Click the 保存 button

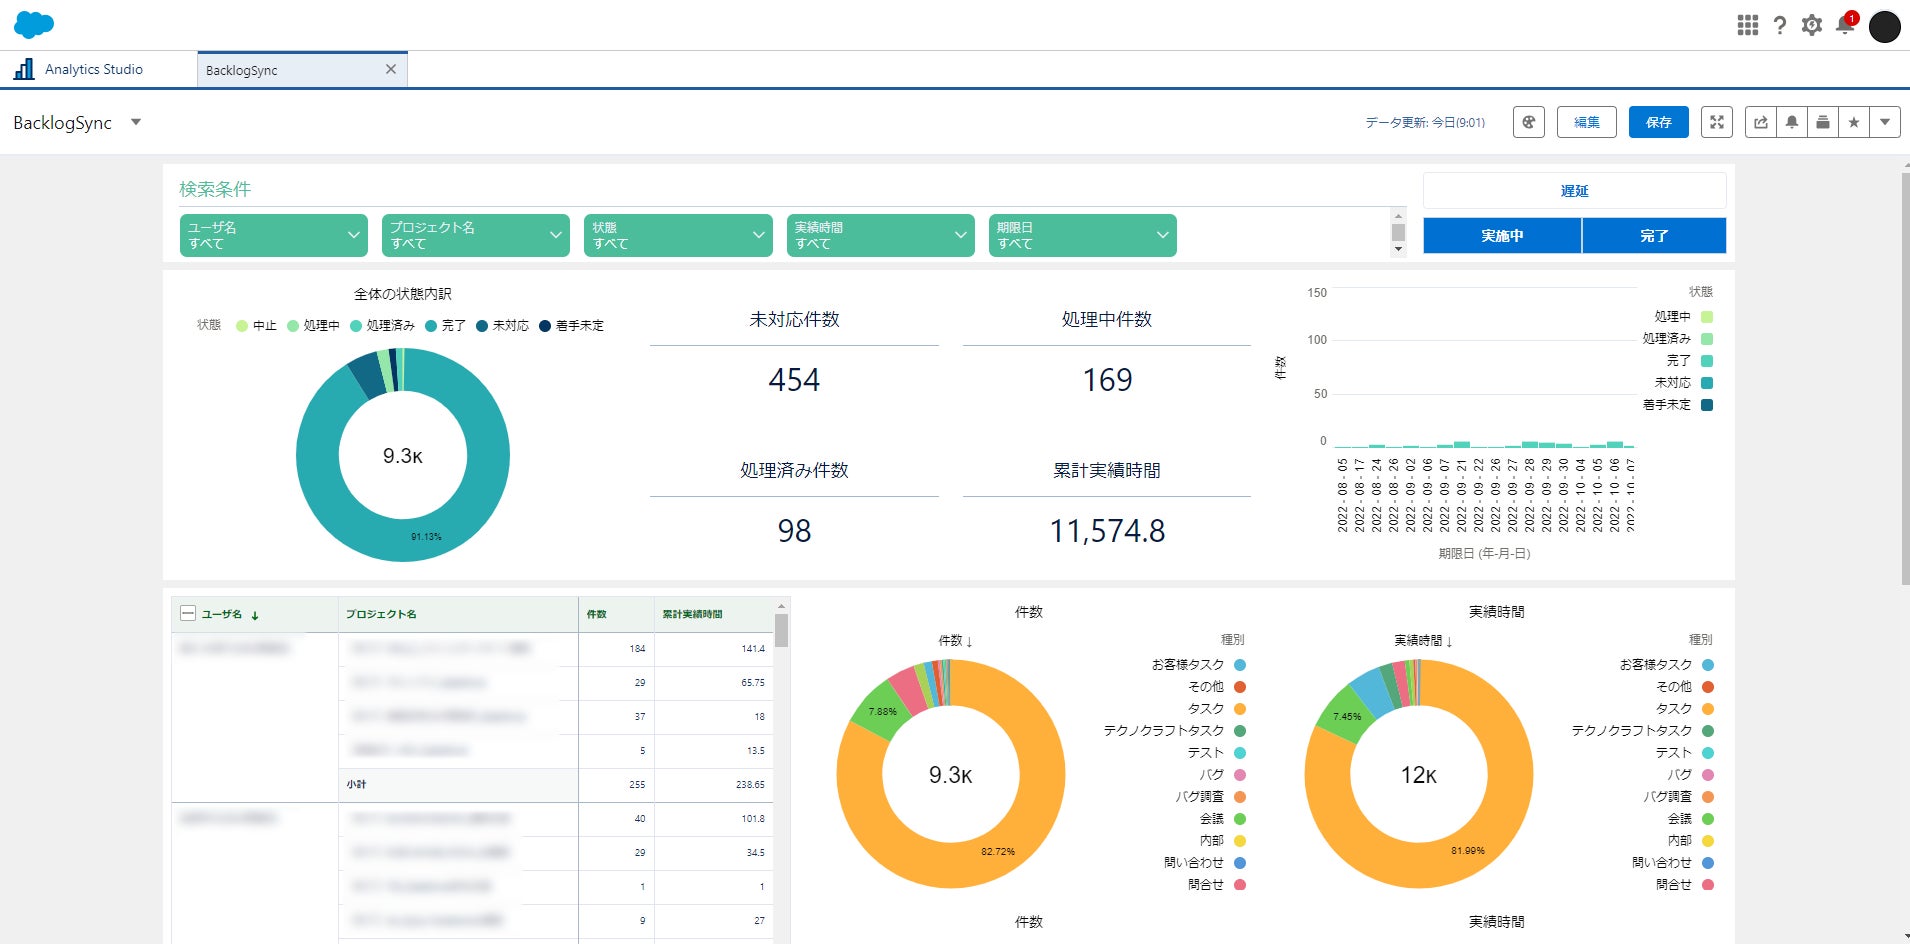[x=1658, y=122]
